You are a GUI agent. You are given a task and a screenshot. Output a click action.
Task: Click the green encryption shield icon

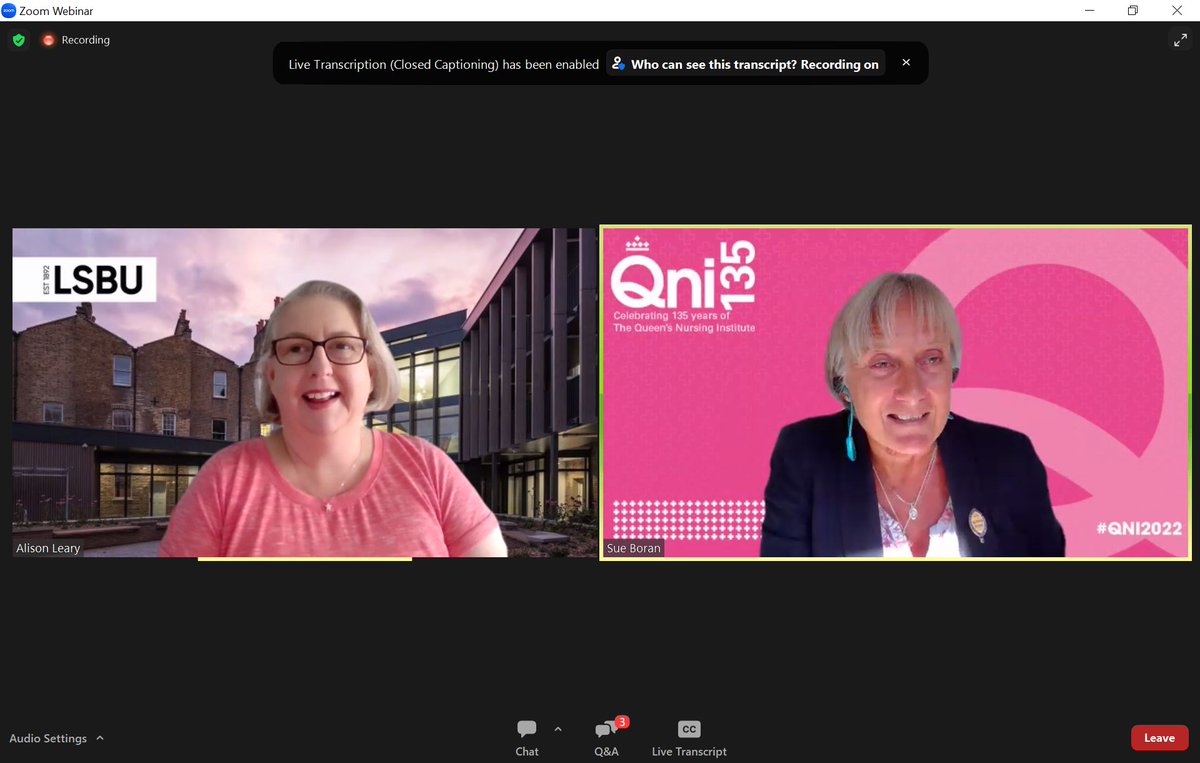(x=19, y=40)
